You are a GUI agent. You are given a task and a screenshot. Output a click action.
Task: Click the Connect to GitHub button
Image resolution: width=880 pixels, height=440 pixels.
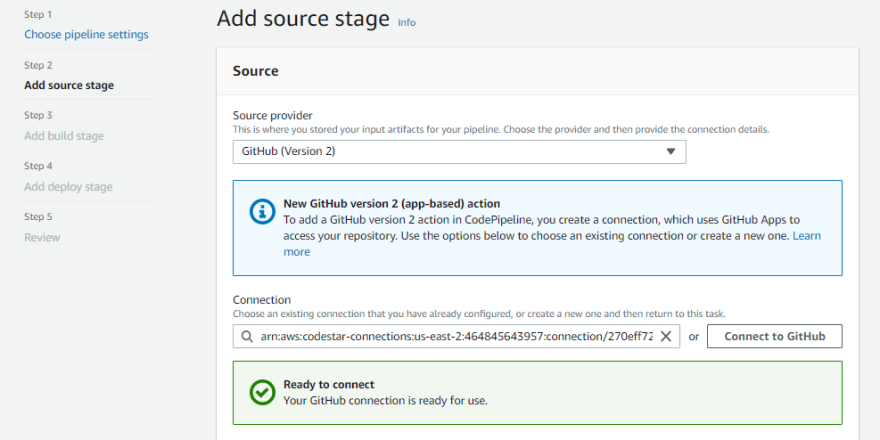[x=774, y=336]
